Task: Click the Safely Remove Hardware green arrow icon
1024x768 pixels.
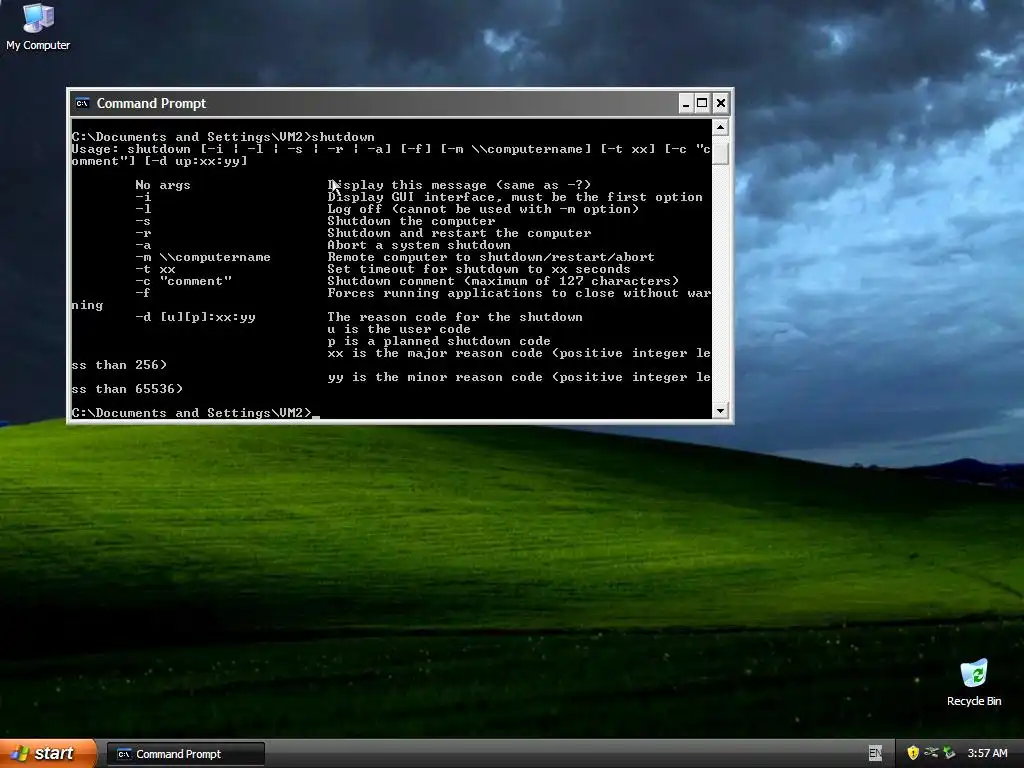Action: [x=949, y=753]
